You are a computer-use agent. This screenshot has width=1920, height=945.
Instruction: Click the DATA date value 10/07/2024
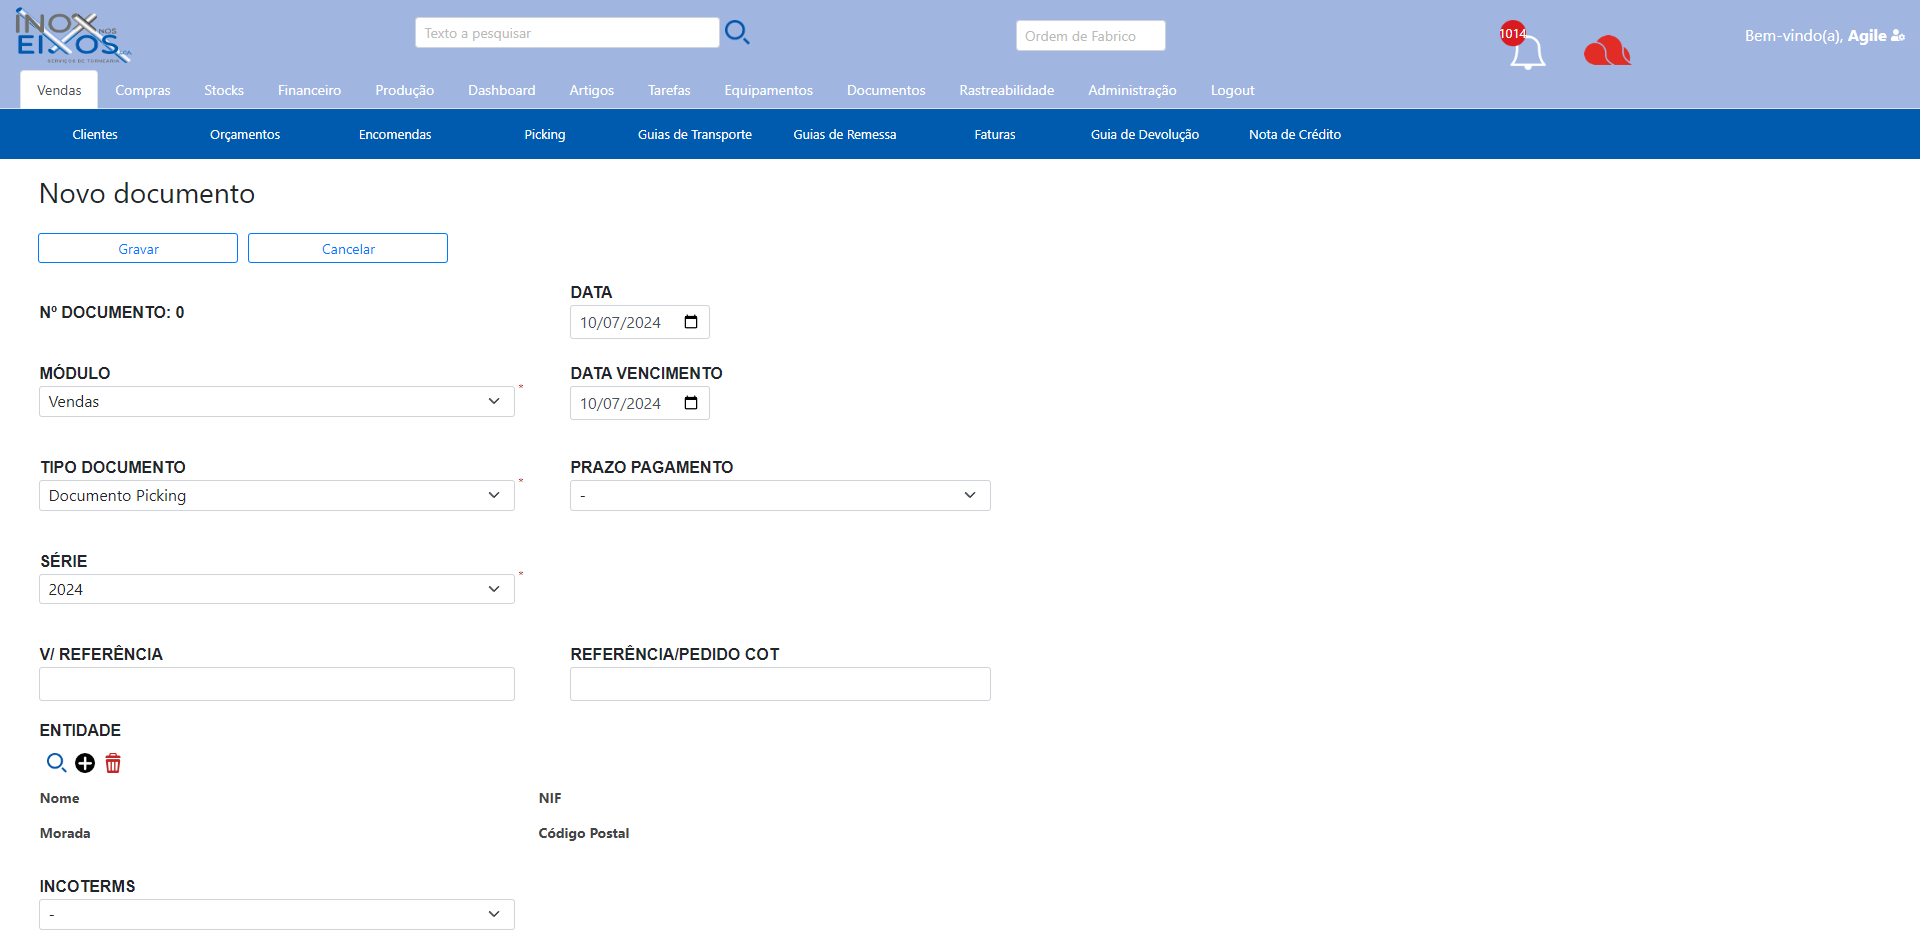coord(620,322)
